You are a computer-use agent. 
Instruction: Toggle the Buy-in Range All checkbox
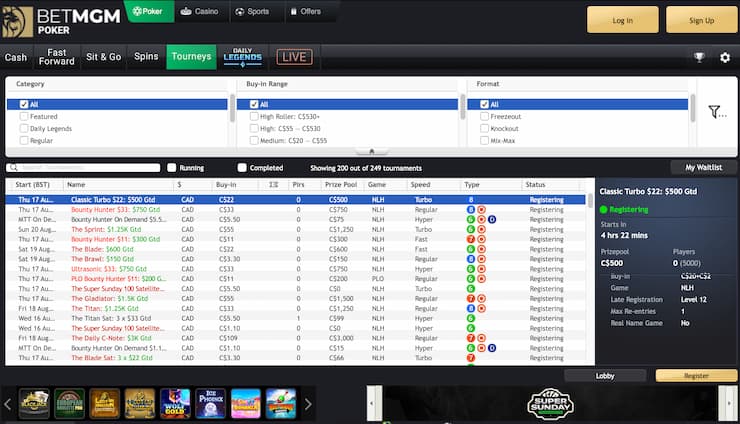click(x=254, y=104)
